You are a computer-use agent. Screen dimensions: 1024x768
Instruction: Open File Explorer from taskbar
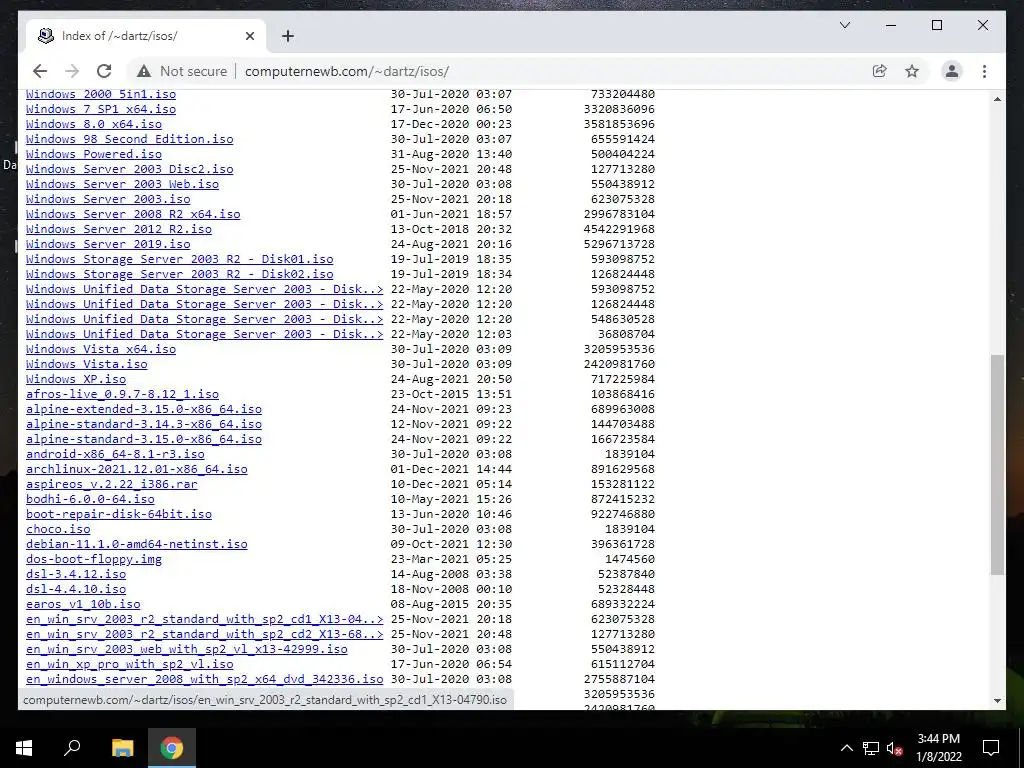pos(122,748)
